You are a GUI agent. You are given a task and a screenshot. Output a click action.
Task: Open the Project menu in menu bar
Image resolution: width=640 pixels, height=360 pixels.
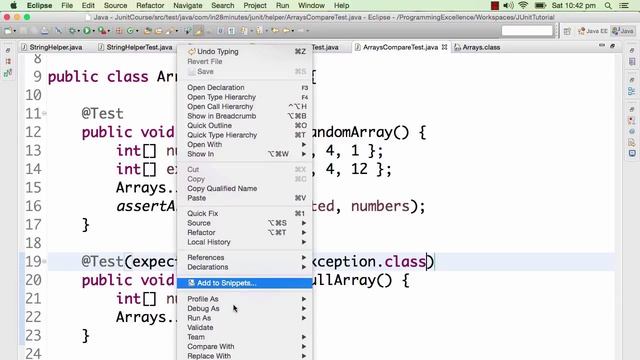(x=255, y=6)
